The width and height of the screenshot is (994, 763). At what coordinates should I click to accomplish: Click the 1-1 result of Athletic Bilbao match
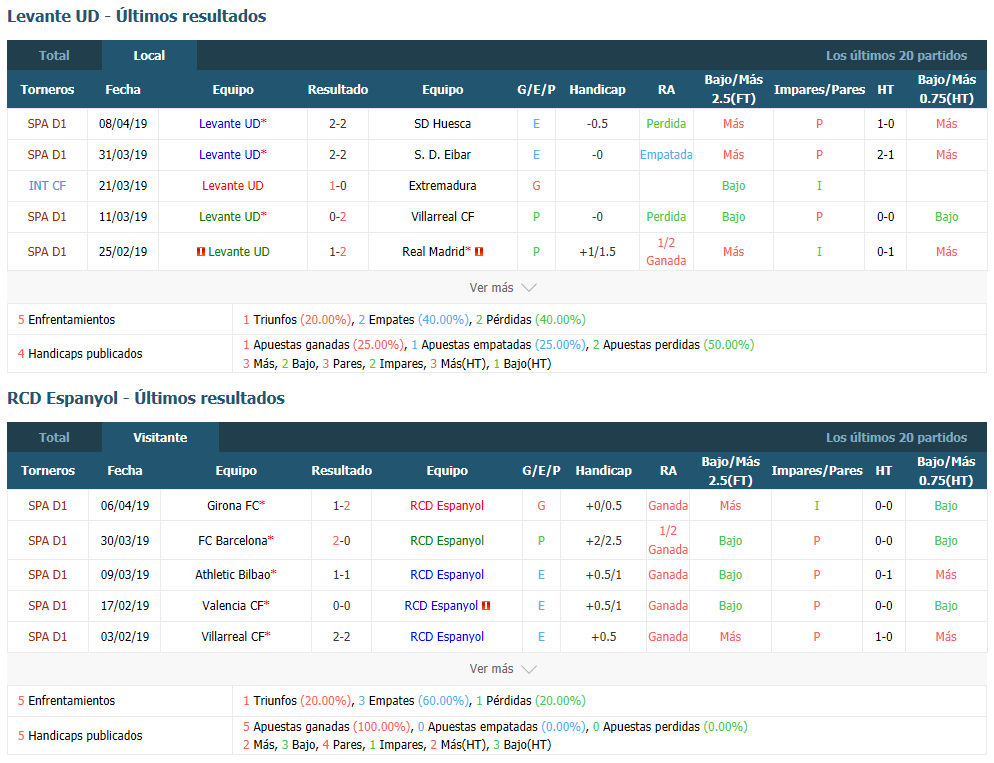[342, 575]
